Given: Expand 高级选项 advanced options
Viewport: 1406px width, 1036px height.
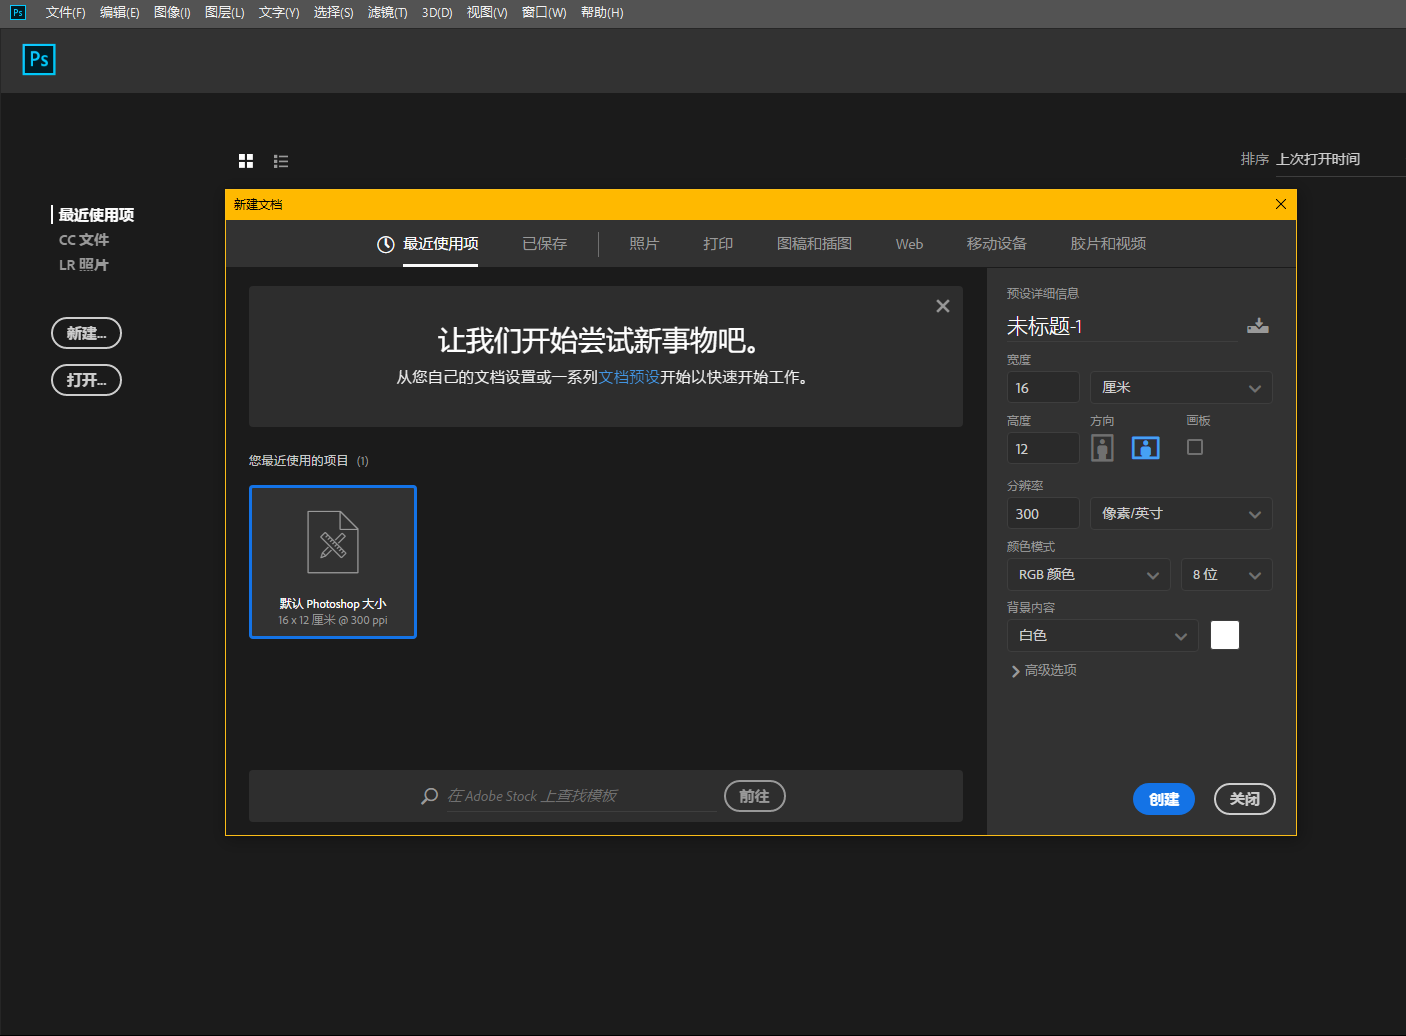Looking at the screenshot, I should [x=1044, y=670].
